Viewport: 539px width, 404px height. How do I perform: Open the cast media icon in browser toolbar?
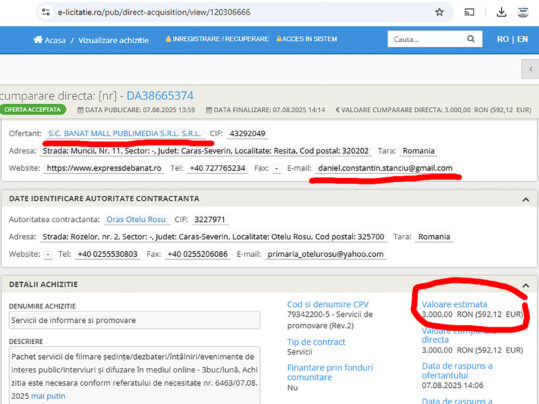pyautogui.click(x=469, y=12)
